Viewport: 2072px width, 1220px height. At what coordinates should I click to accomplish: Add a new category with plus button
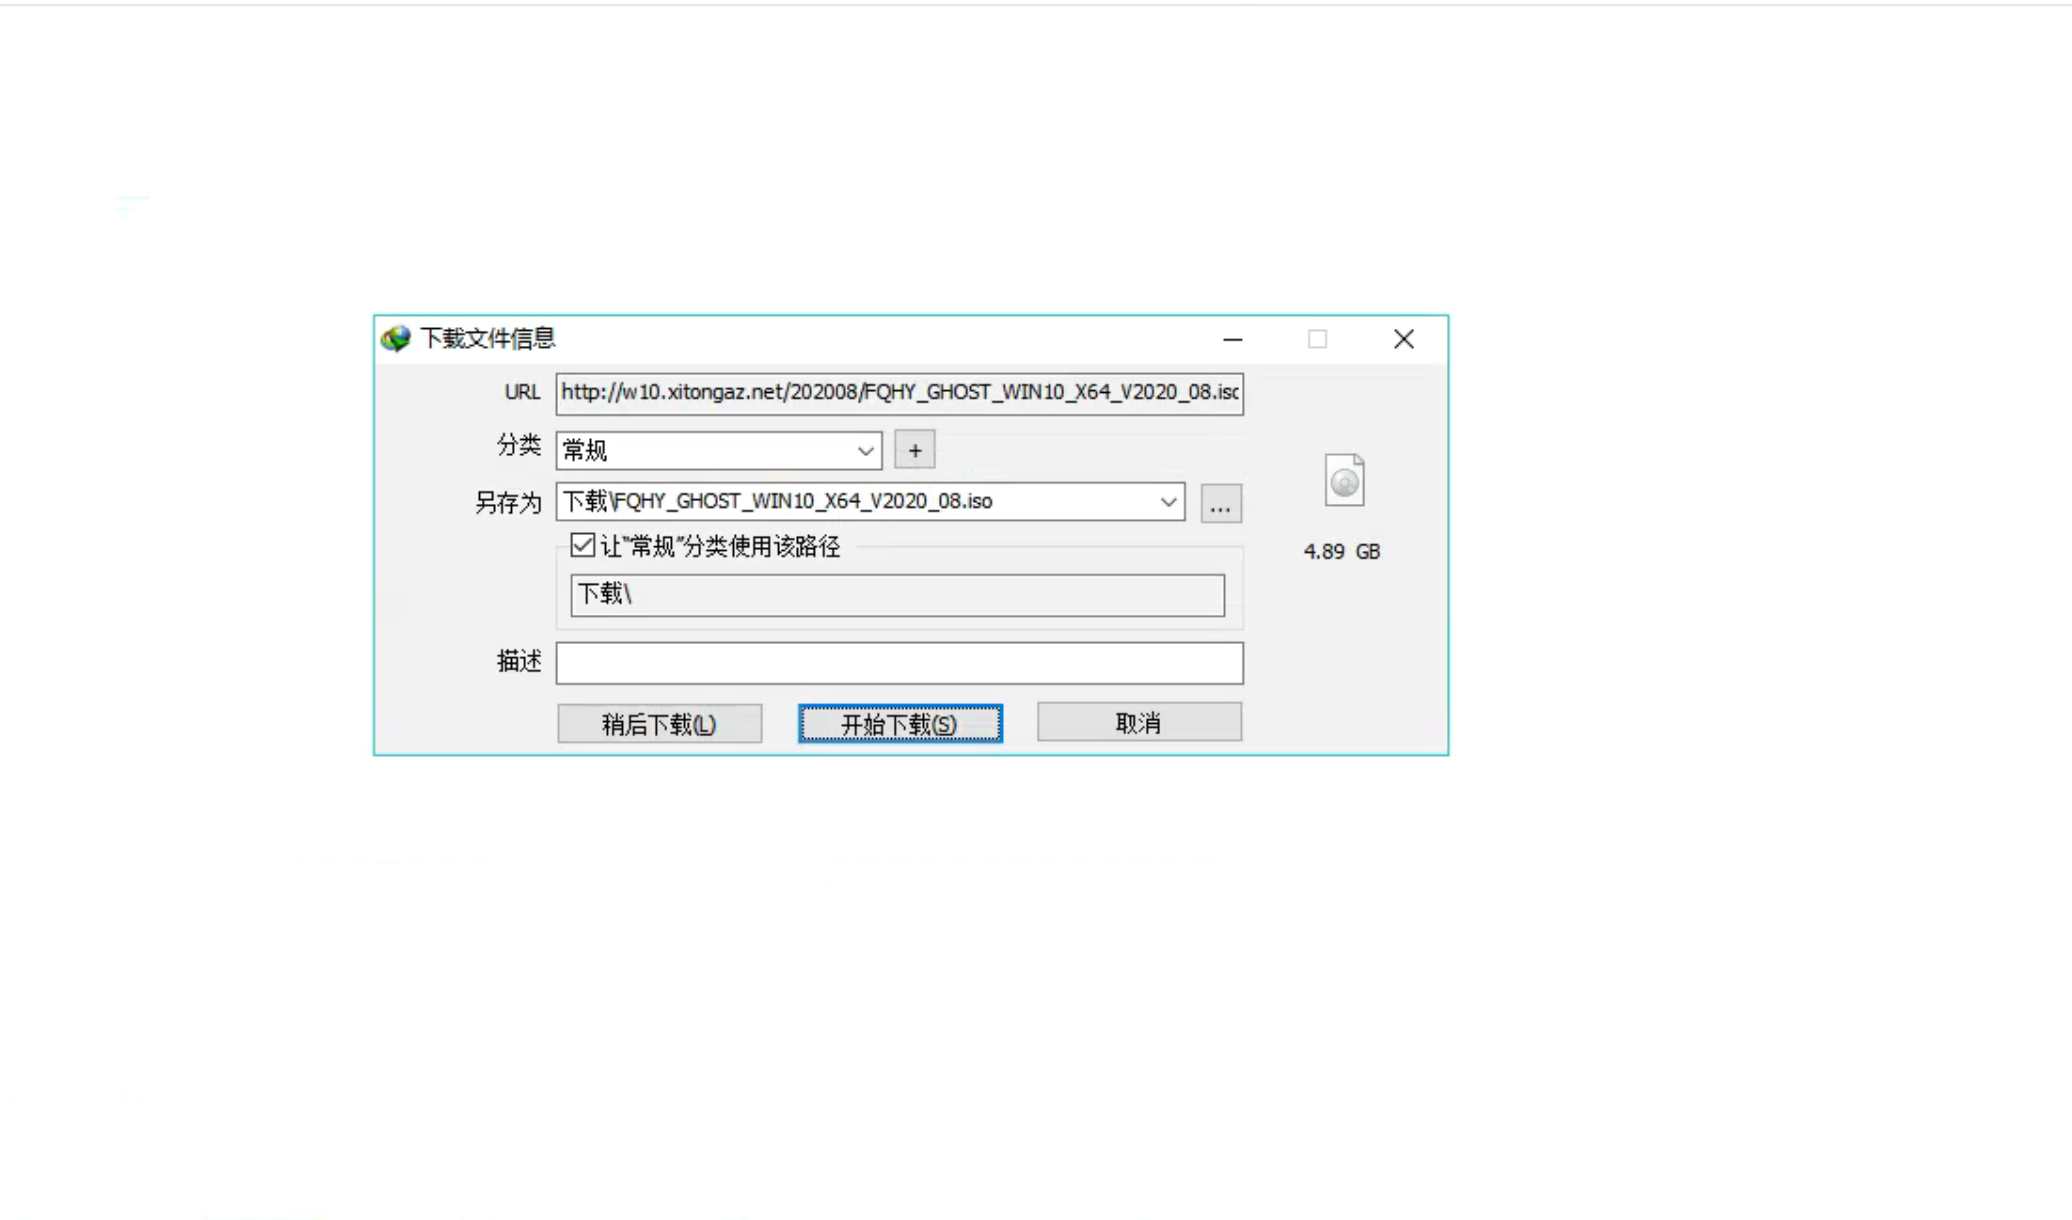914,450
